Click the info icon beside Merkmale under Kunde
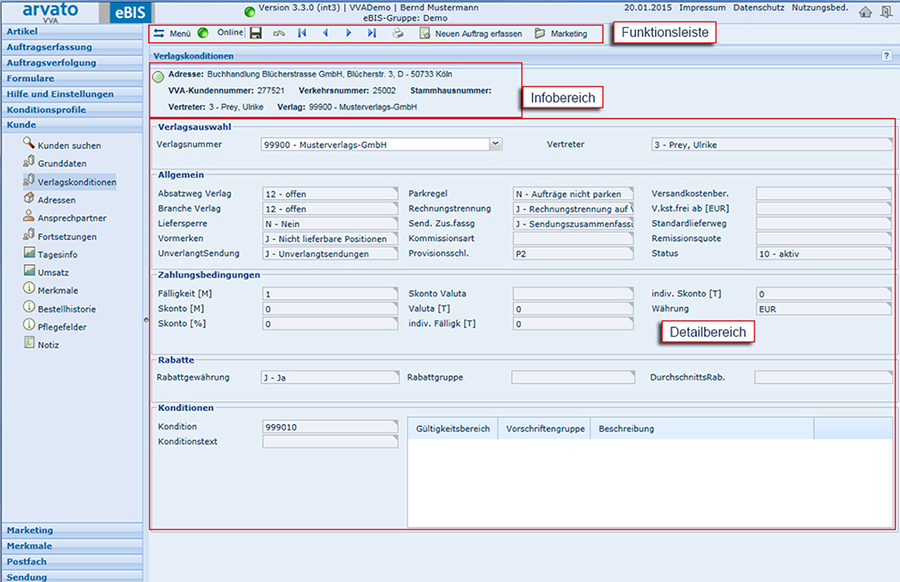Viewport: 900px width, 582px height. [29, 289]
